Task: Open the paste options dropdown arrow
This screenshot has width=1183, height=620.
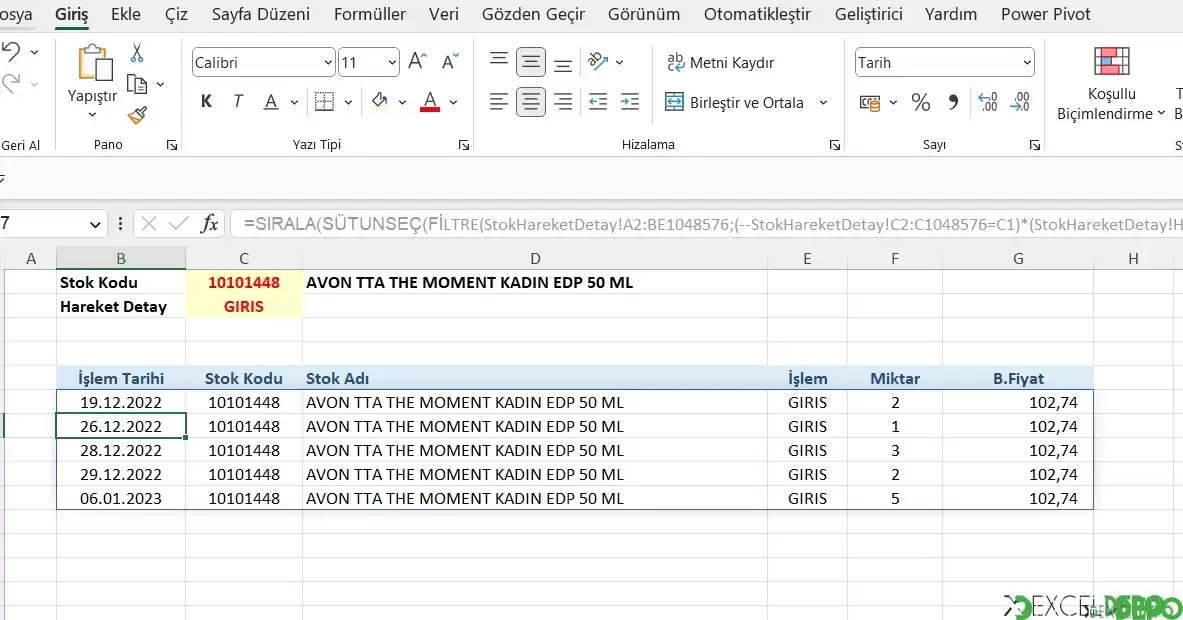Action: (x=92, y=115)
